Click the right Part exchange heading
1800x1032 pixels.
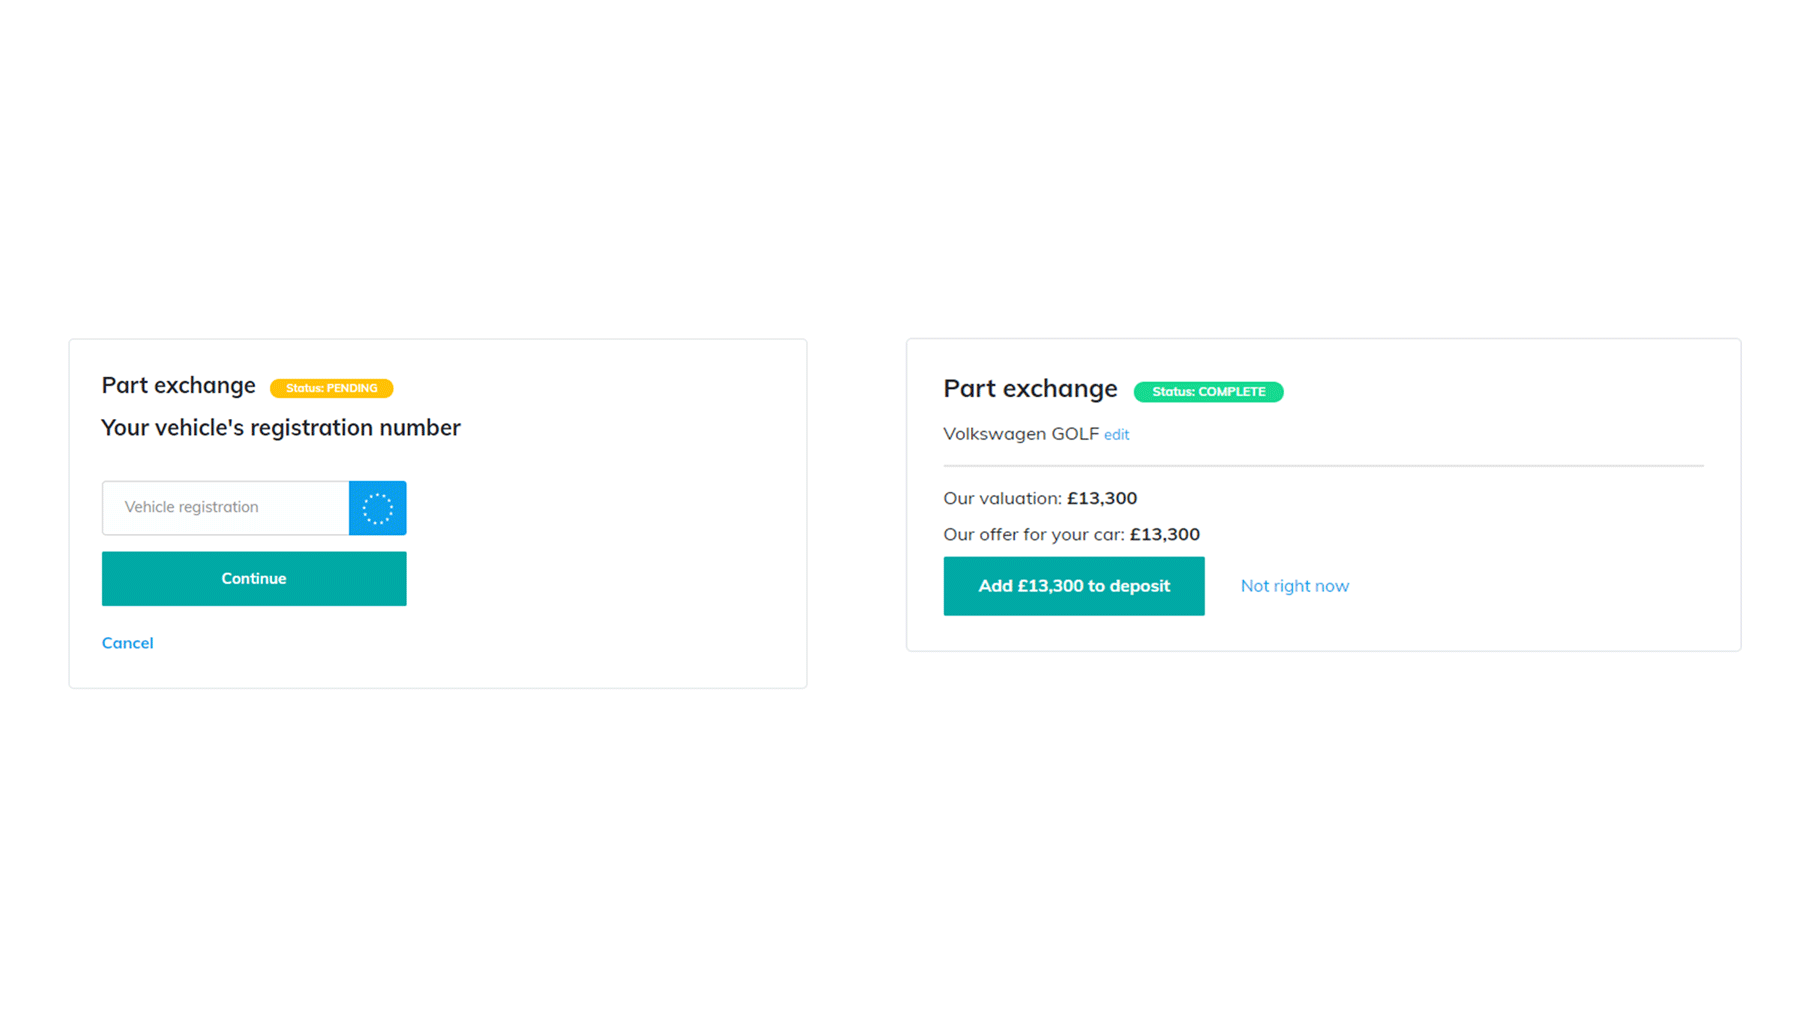point(1031,389)
